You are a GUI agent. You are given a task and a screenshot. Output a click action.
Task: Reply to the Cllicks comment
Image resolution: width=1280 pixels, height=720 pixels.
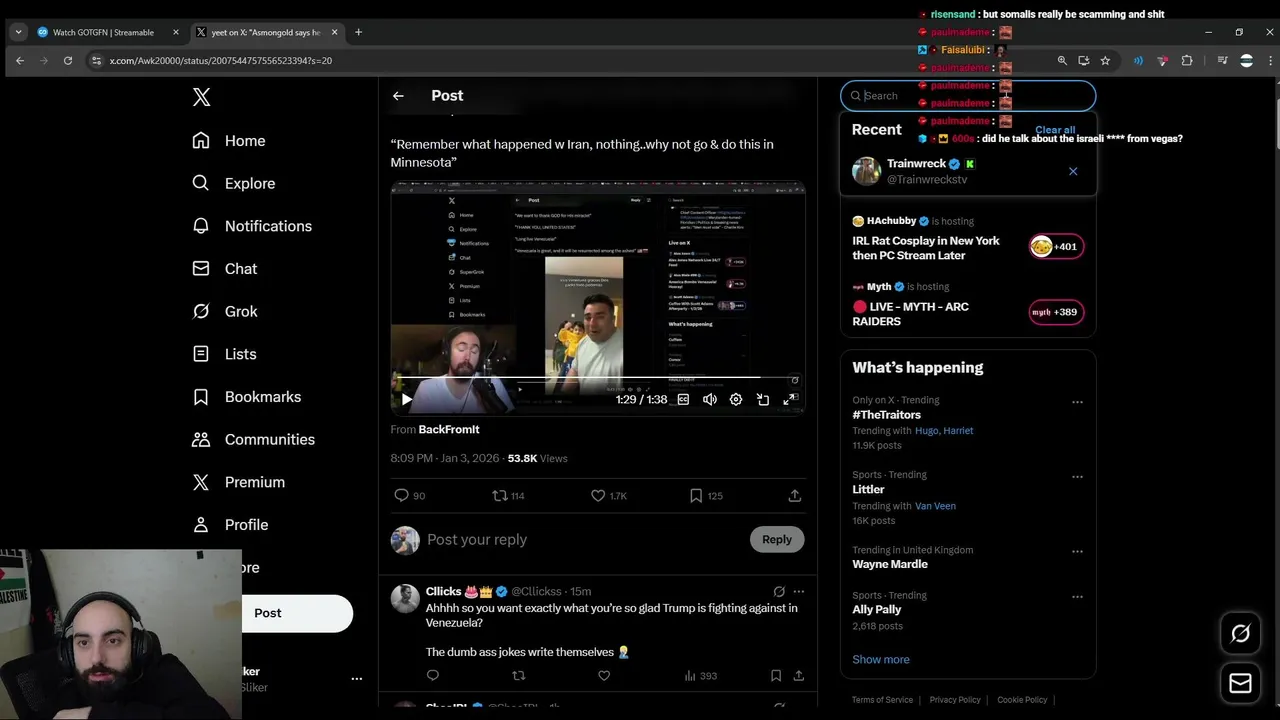click(x=433, y=676)
